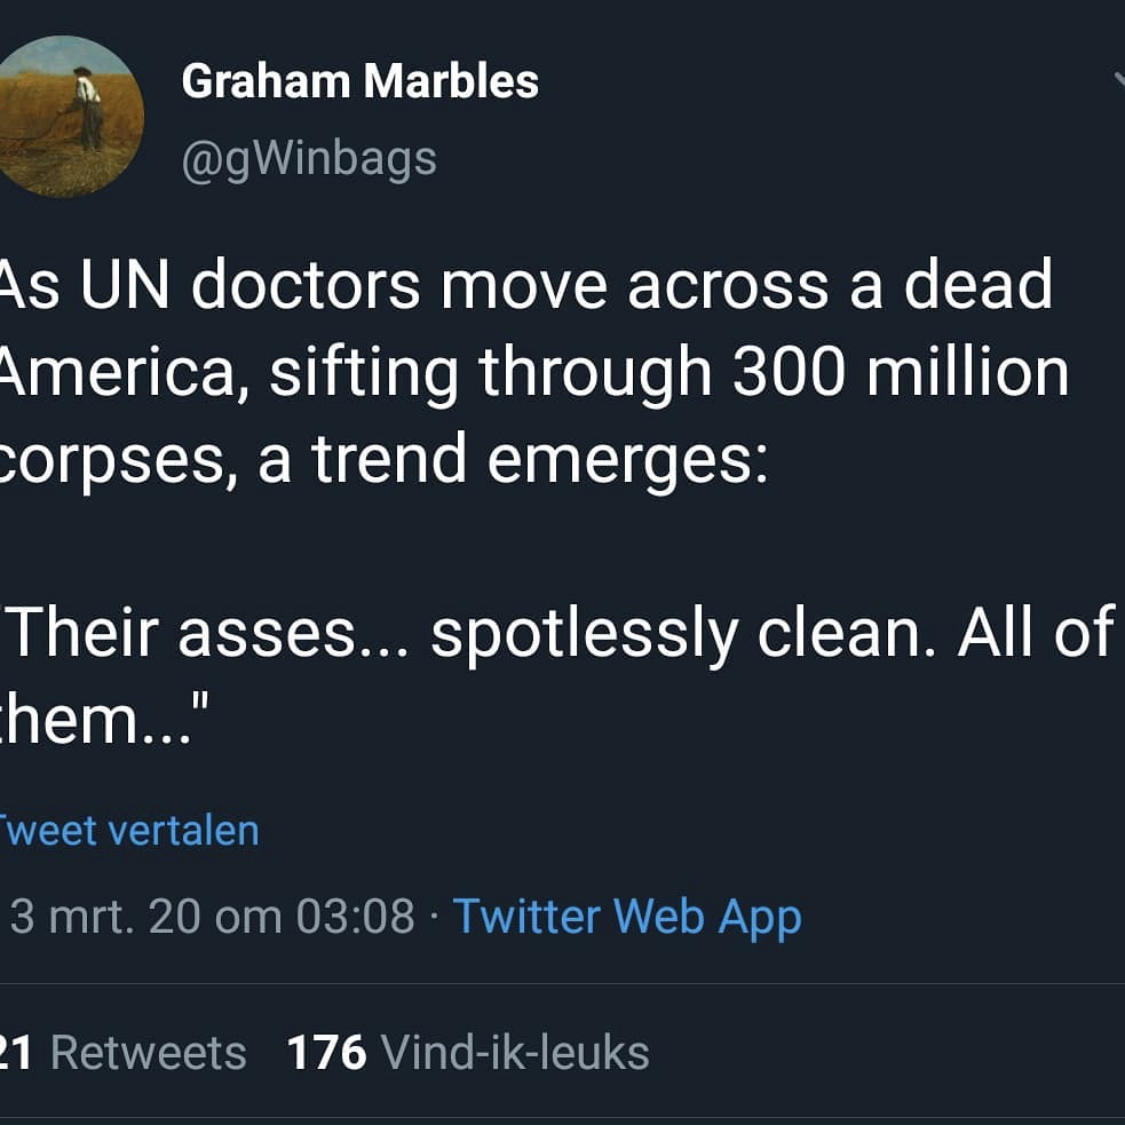Click the tweet's first line about UN doctors
Image resolution: width=1125 pixels, height=1138 pixels.
pos(525,285)
